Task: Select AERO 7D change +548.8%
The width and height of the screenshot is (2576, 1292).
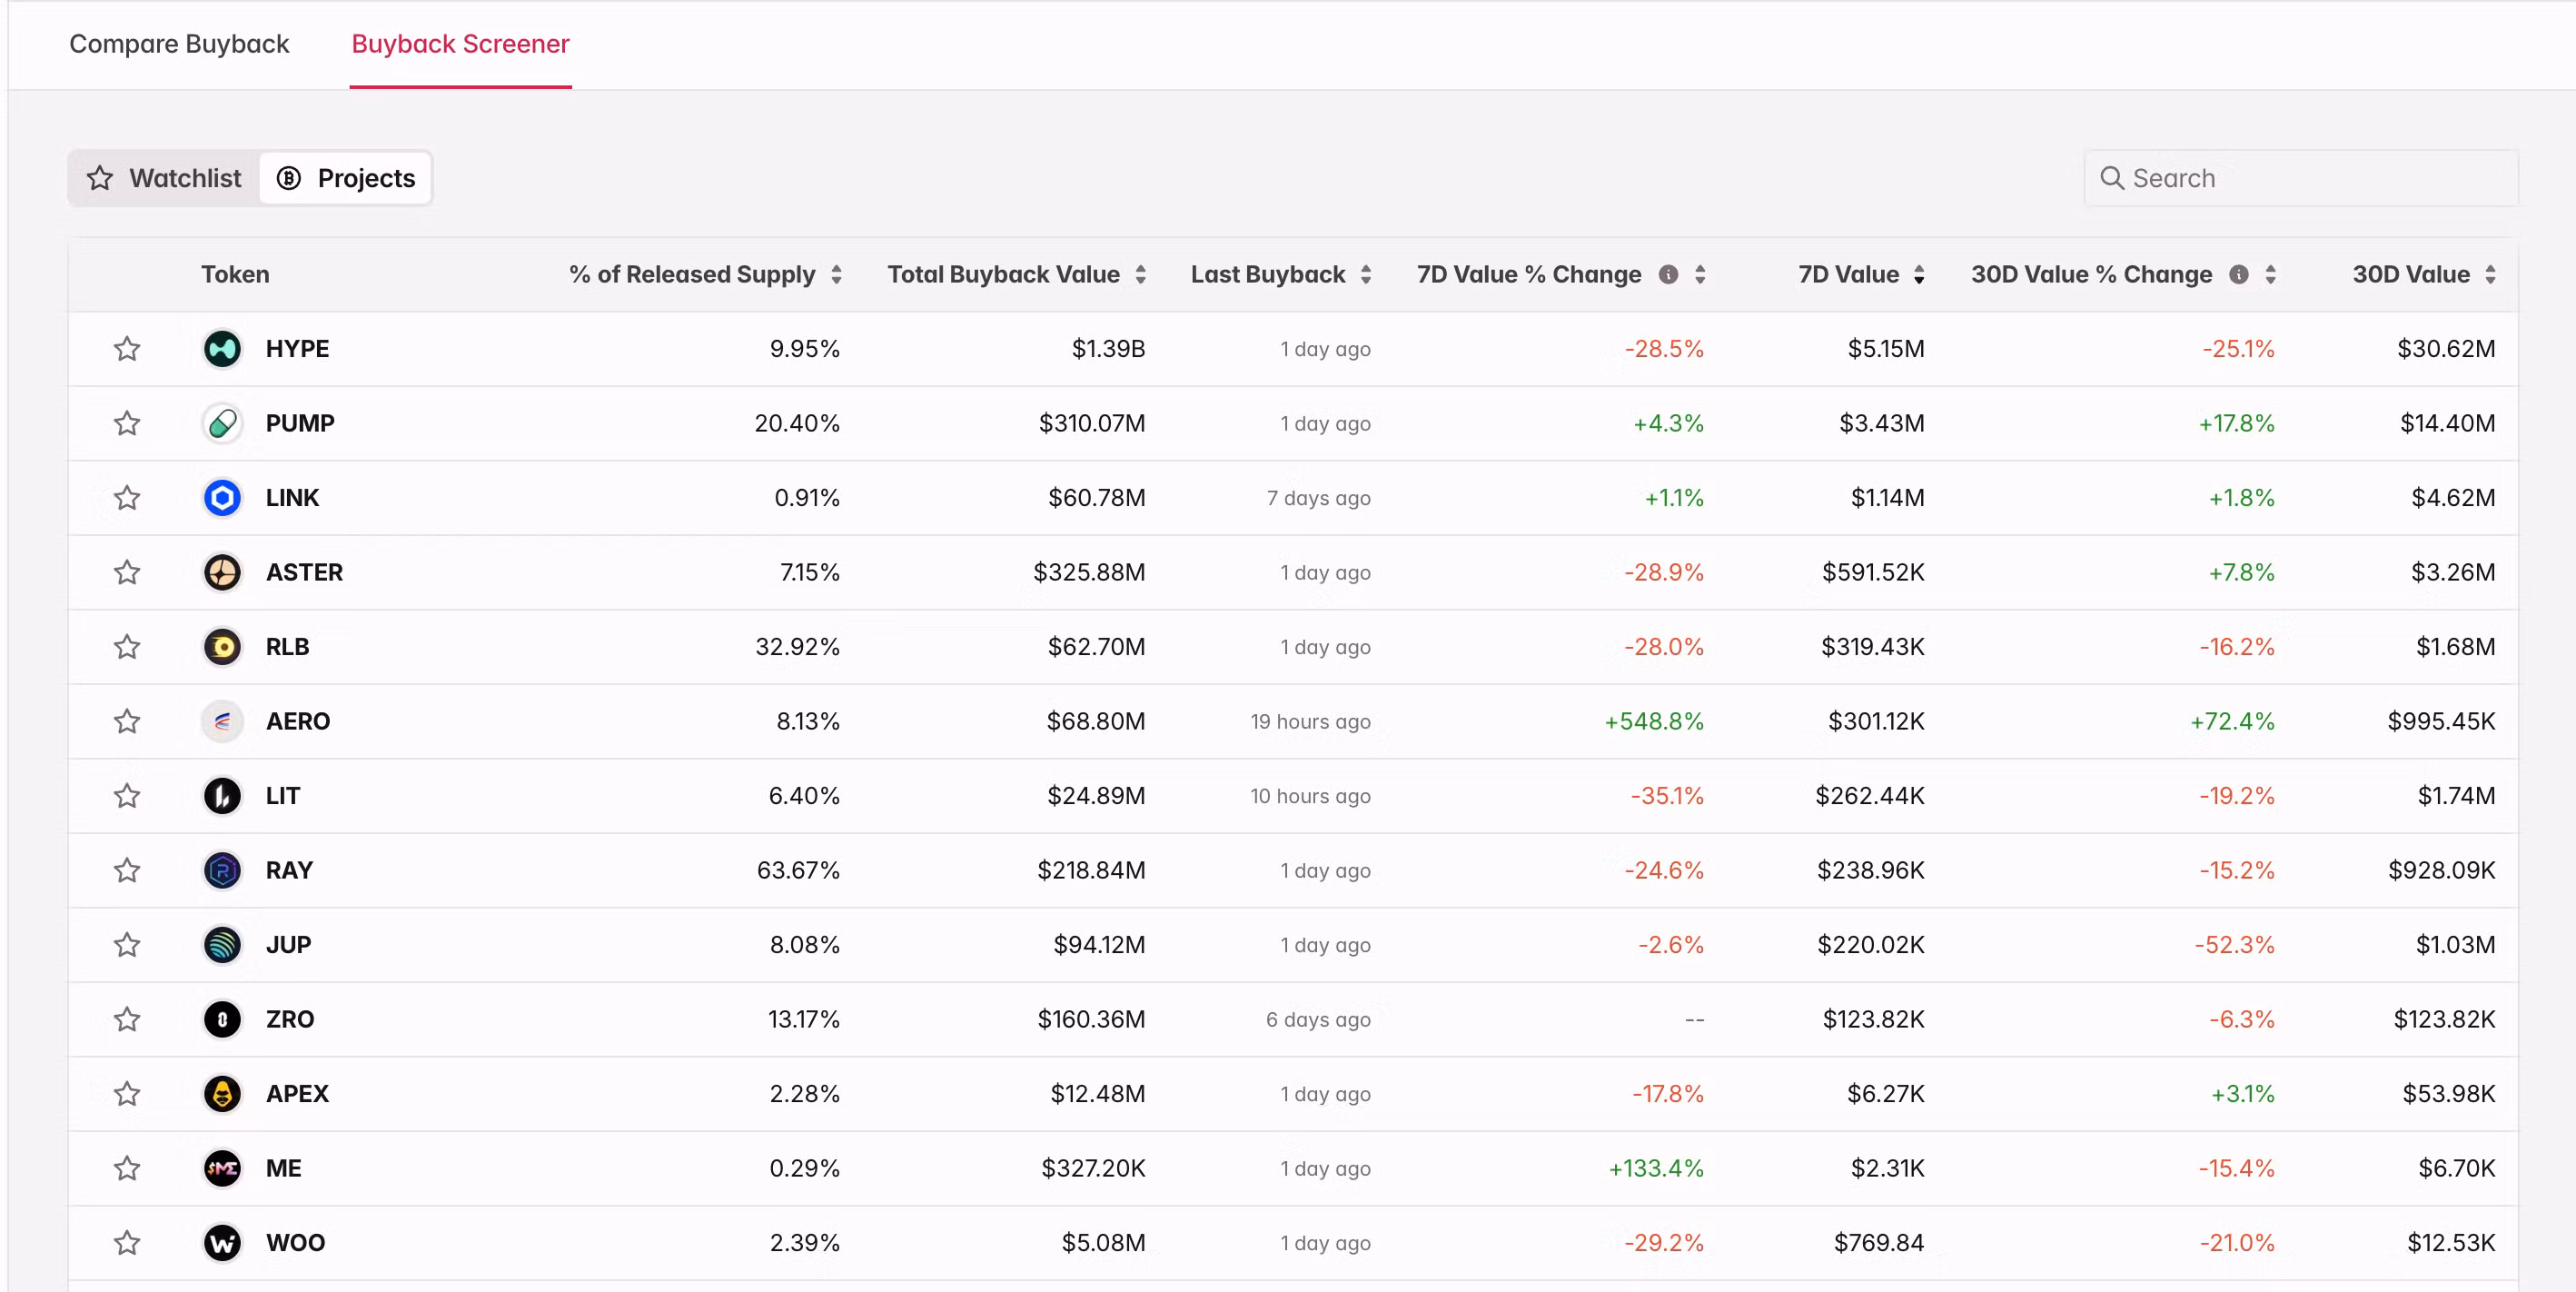Action: point(1654,721)
